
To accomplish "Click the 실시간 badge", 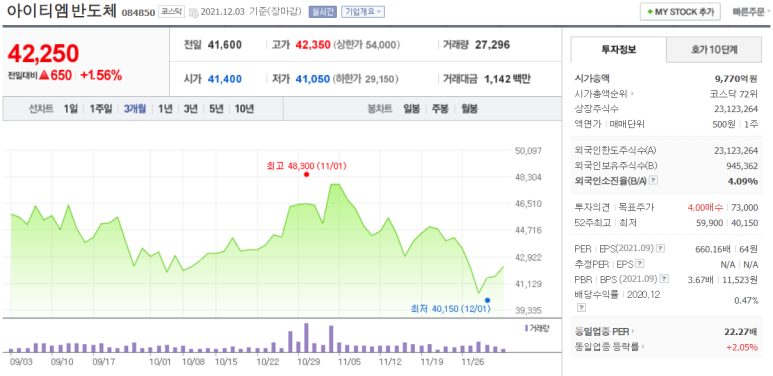I will click(322, 12).
